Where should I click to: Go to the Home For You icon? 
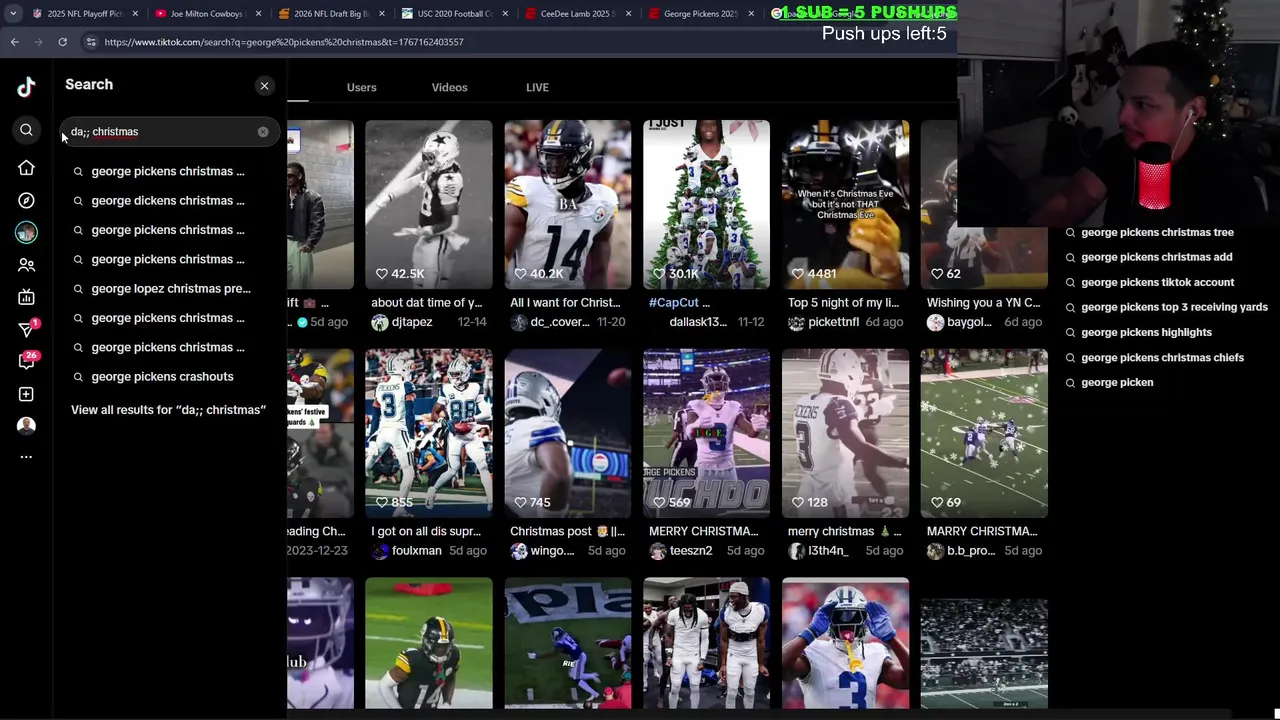pyautogui.click(x=26, y=168)
